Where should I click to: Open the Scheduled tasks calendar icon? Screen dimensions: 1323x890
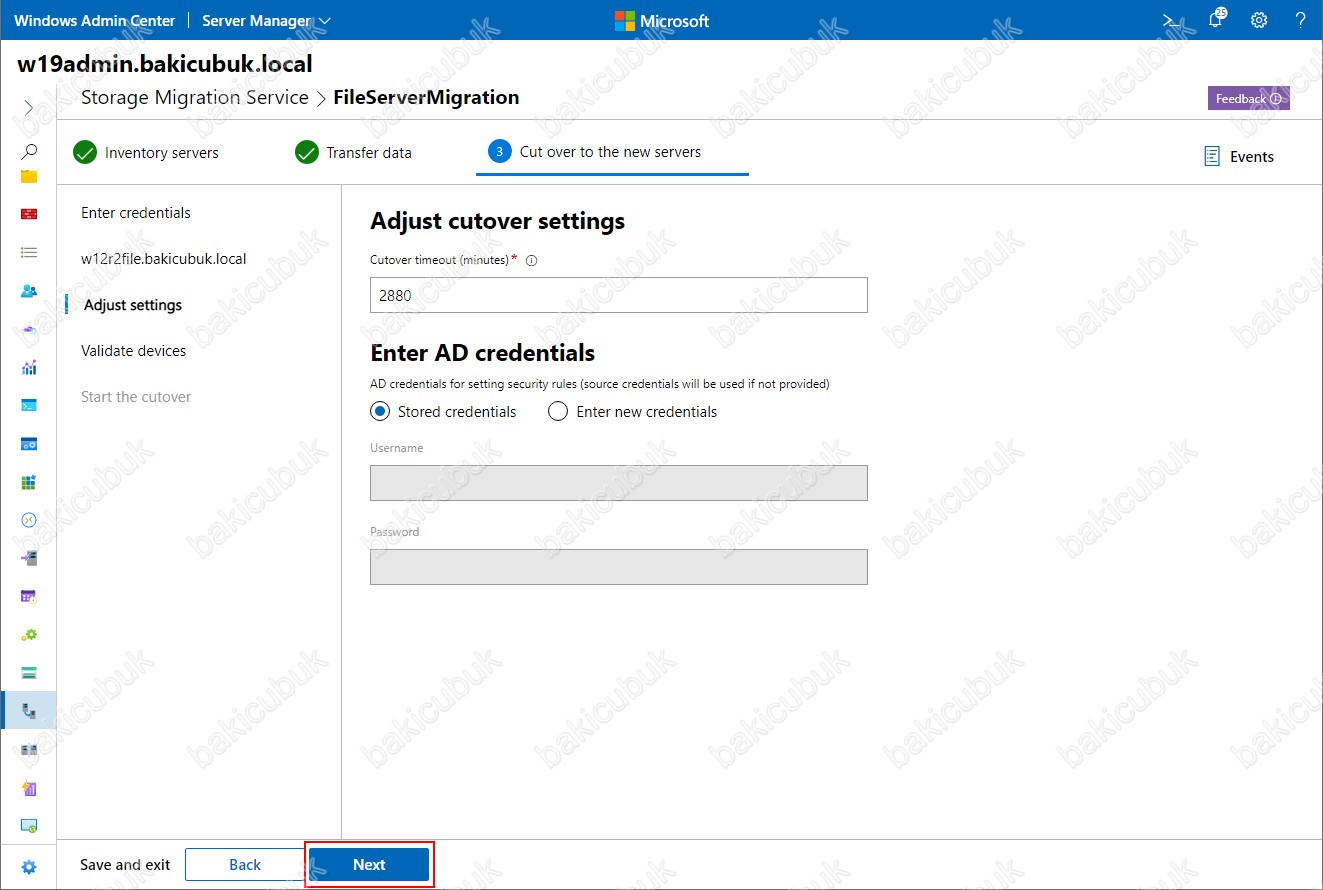(x=29, y=596)
